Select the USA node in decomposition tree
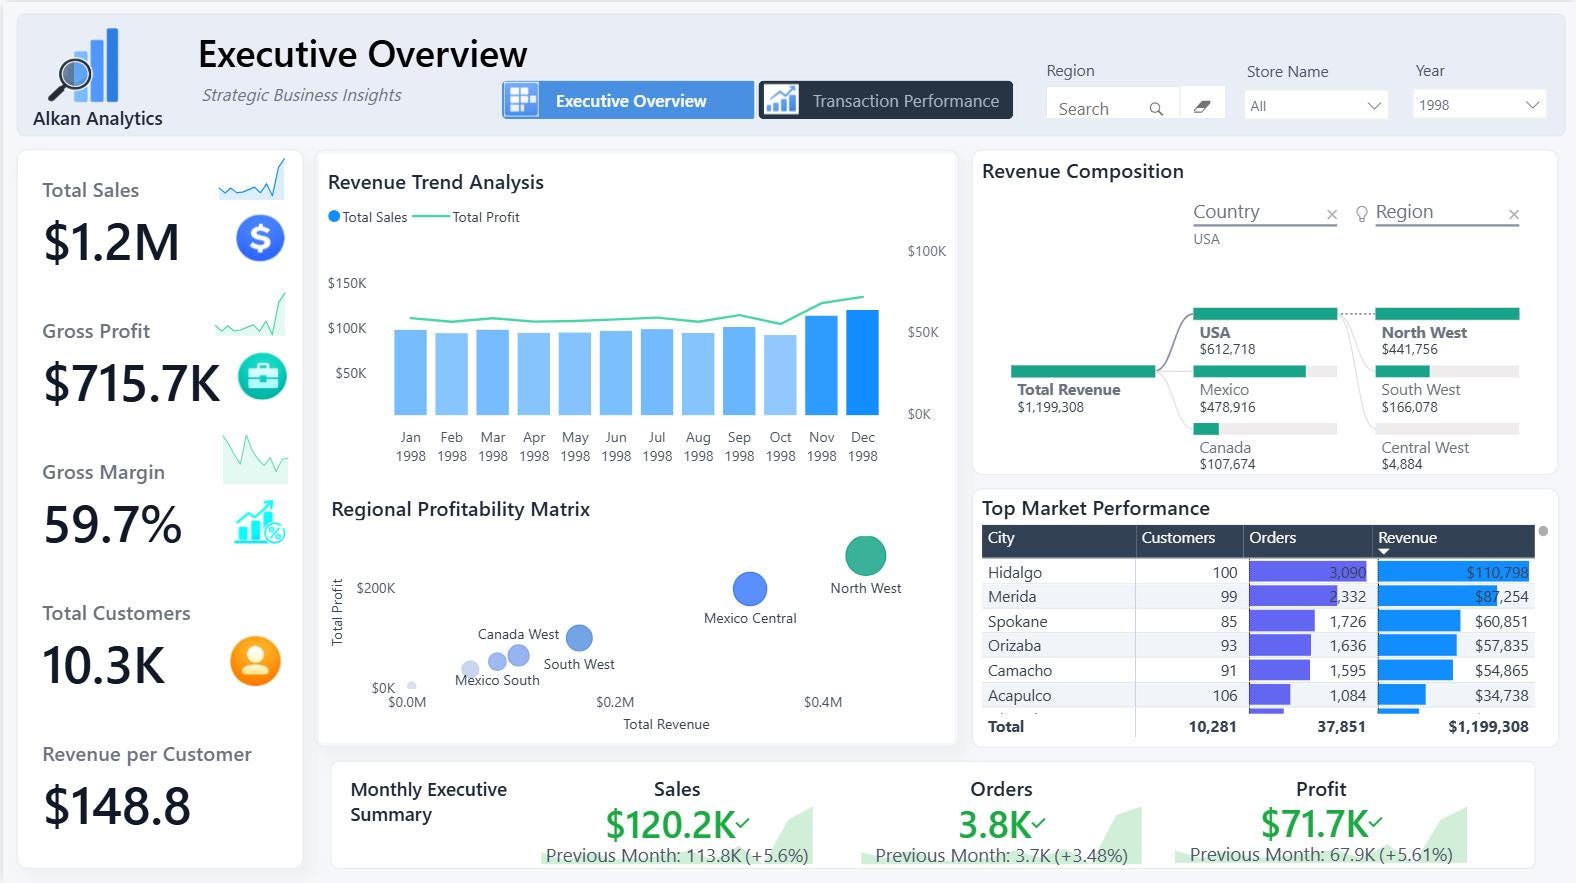This screenshot has width=1576, height=883. [1264, 333]
